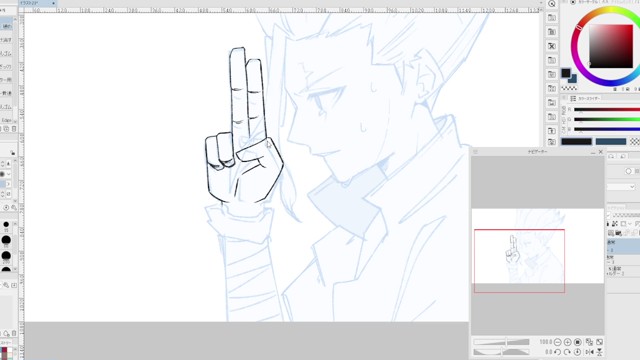Select the main drawing color swatch
Screen dimensions: 640x360
point(566,73)
